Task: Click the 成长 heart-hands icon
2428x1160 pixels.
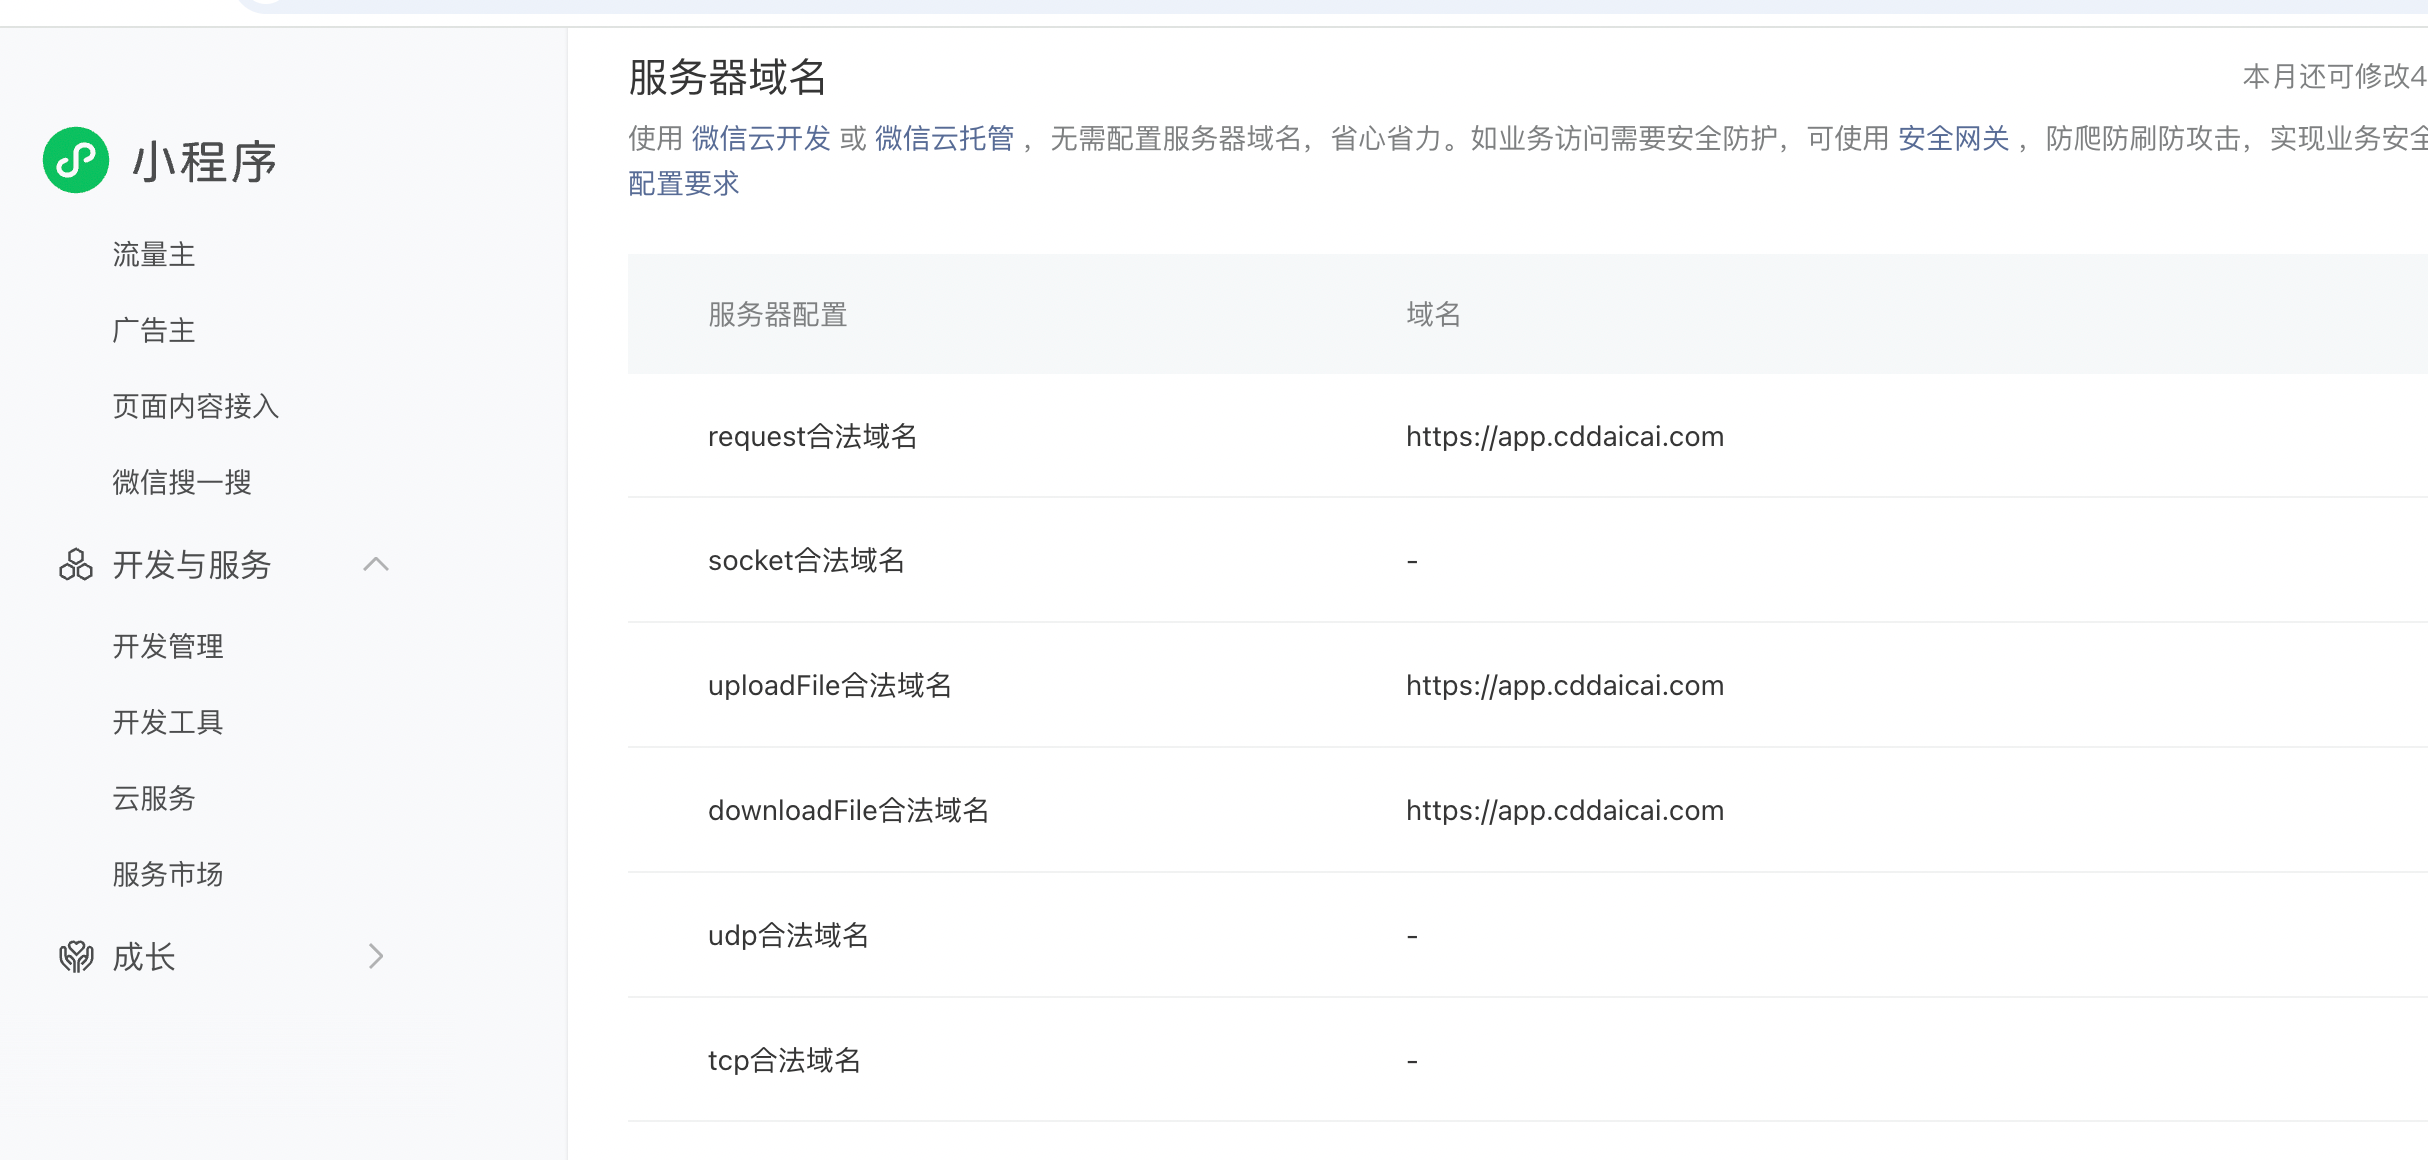Action: click(76, 957)
